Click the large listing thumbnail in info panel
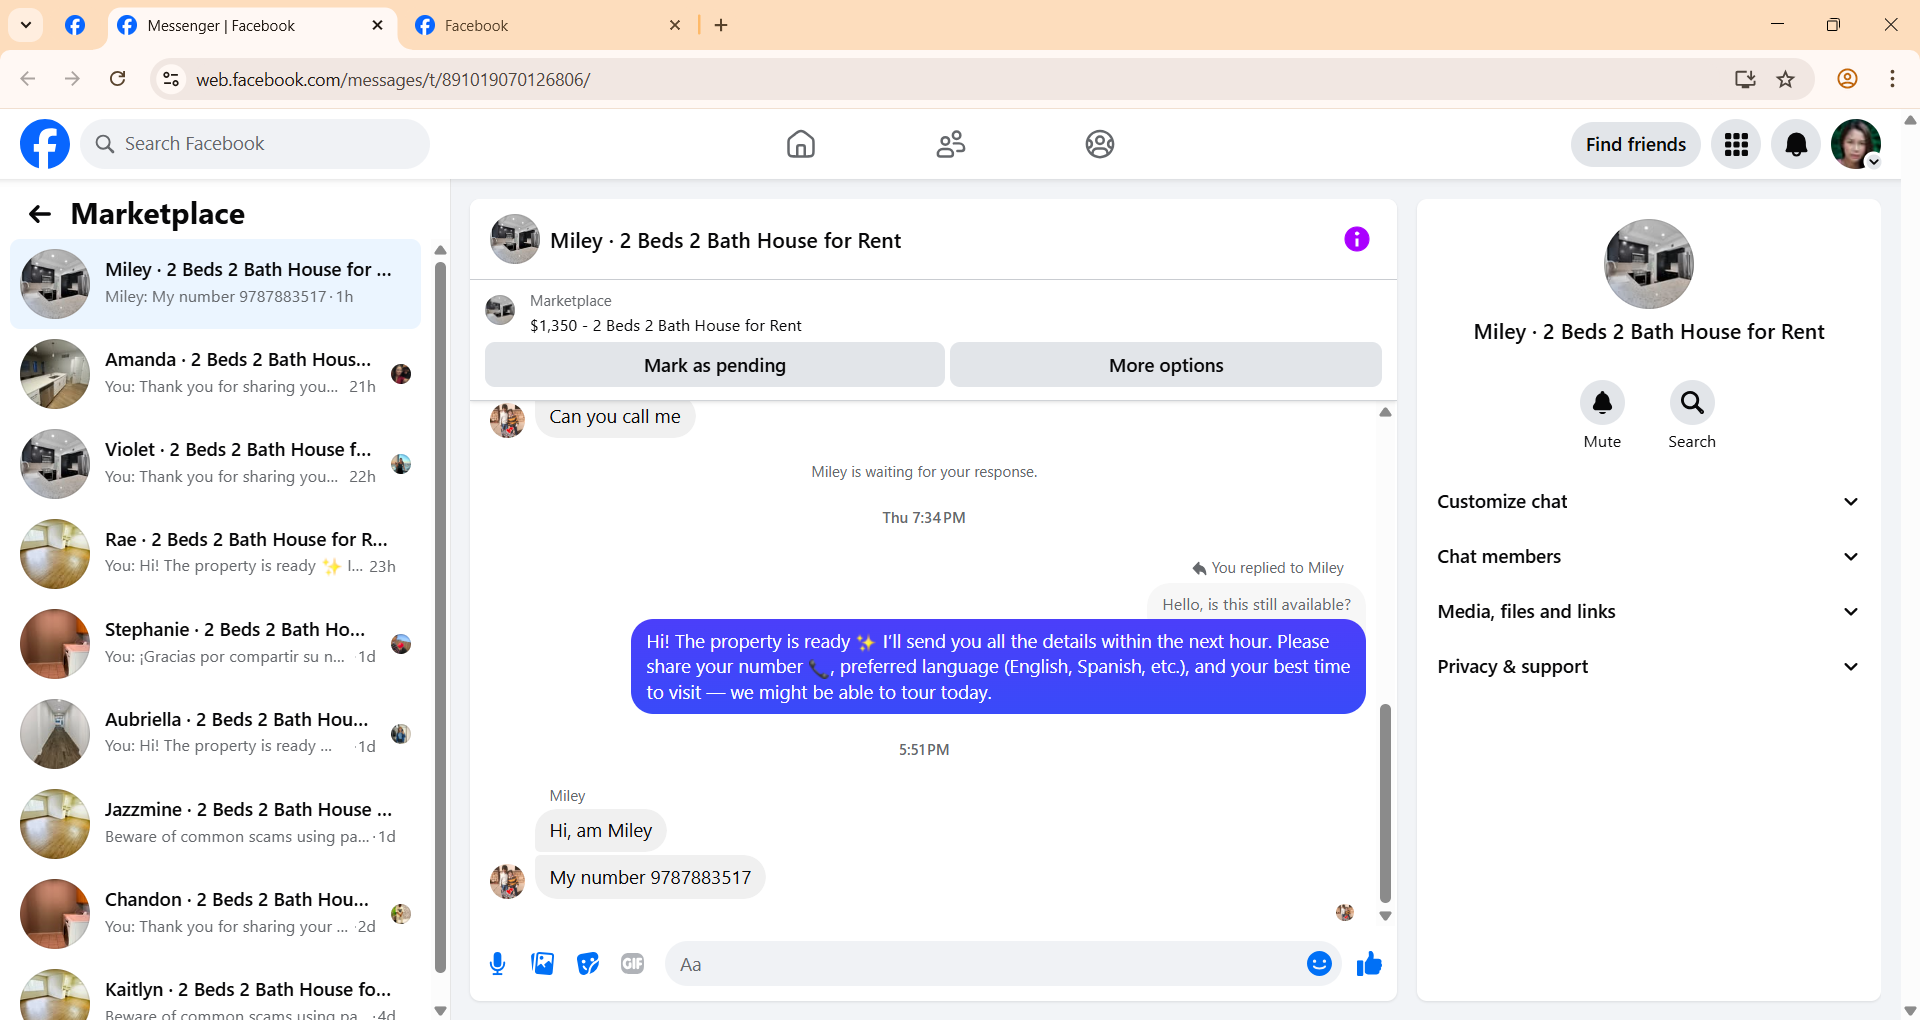1920x1020 pixels. click(x=1648, y=264)
